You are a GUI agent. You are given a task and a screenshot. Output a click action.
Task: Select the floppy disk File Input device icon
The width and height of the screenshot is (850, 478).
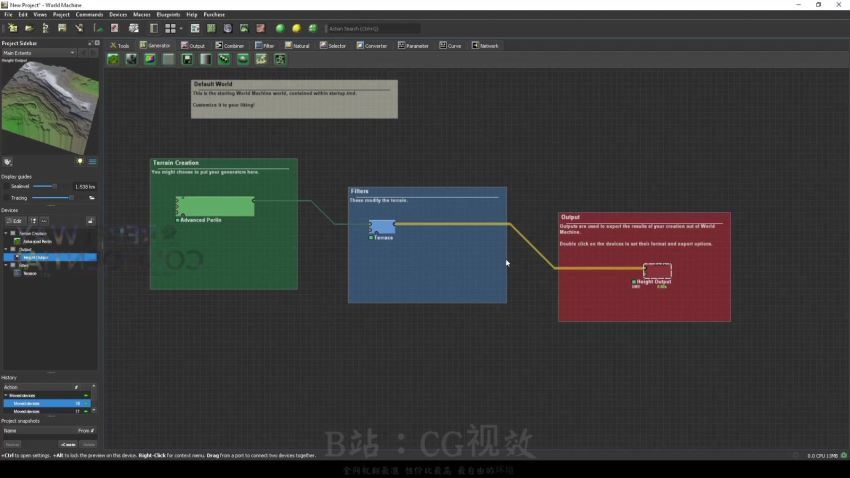pos(187,59)
